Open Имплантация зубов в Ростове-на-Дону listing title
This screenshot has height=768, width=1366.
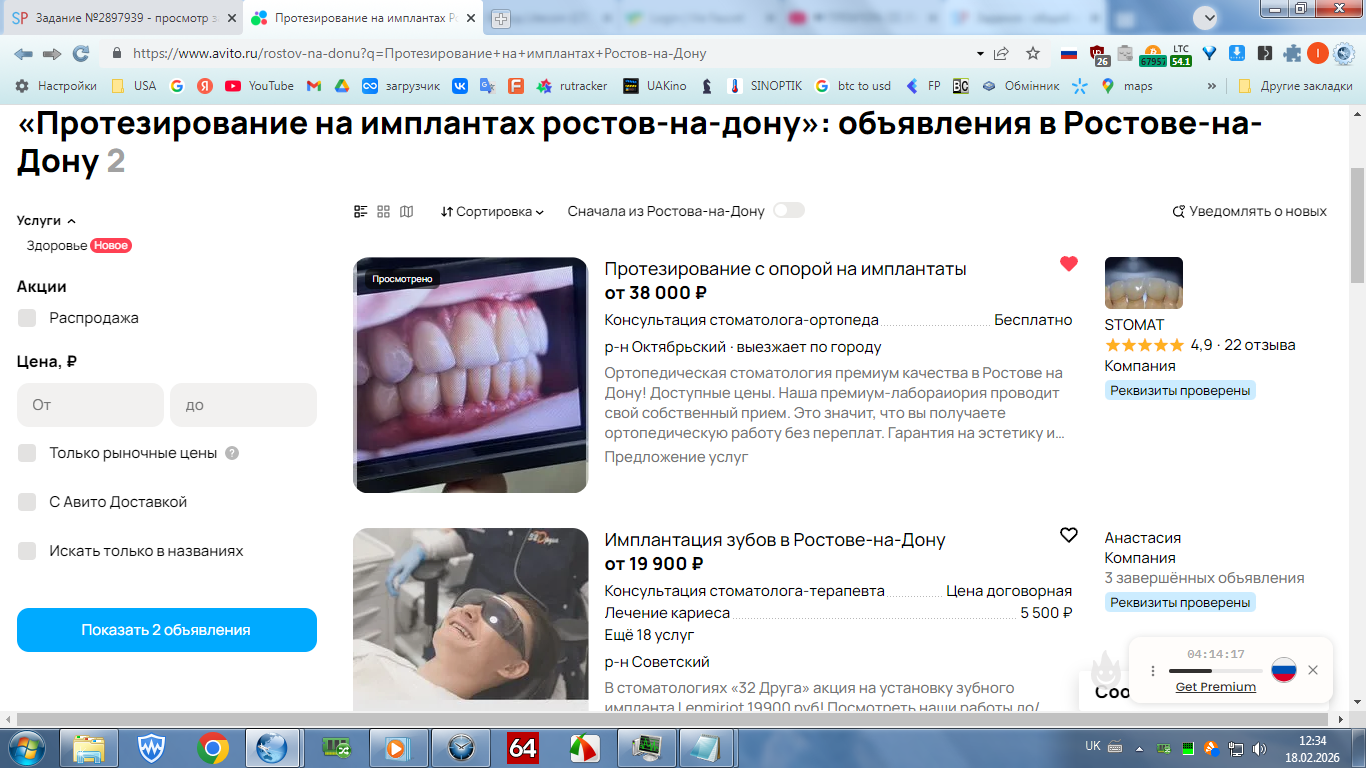coord(775,540)
